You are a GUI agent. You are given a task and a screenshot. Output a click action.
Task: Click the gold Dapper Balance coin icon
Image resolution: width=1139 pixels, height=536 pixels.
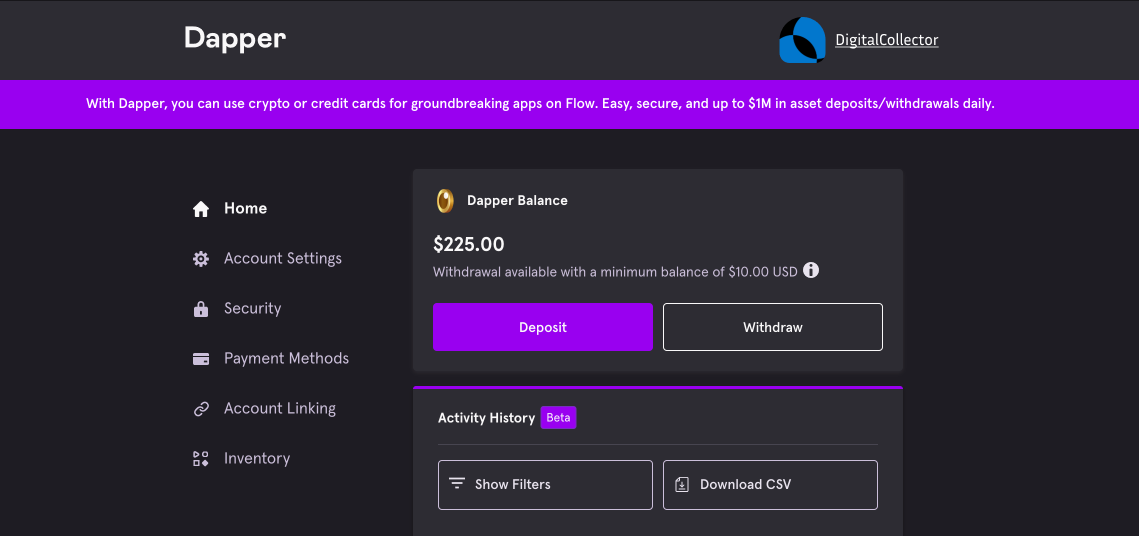tap(445, 200)
